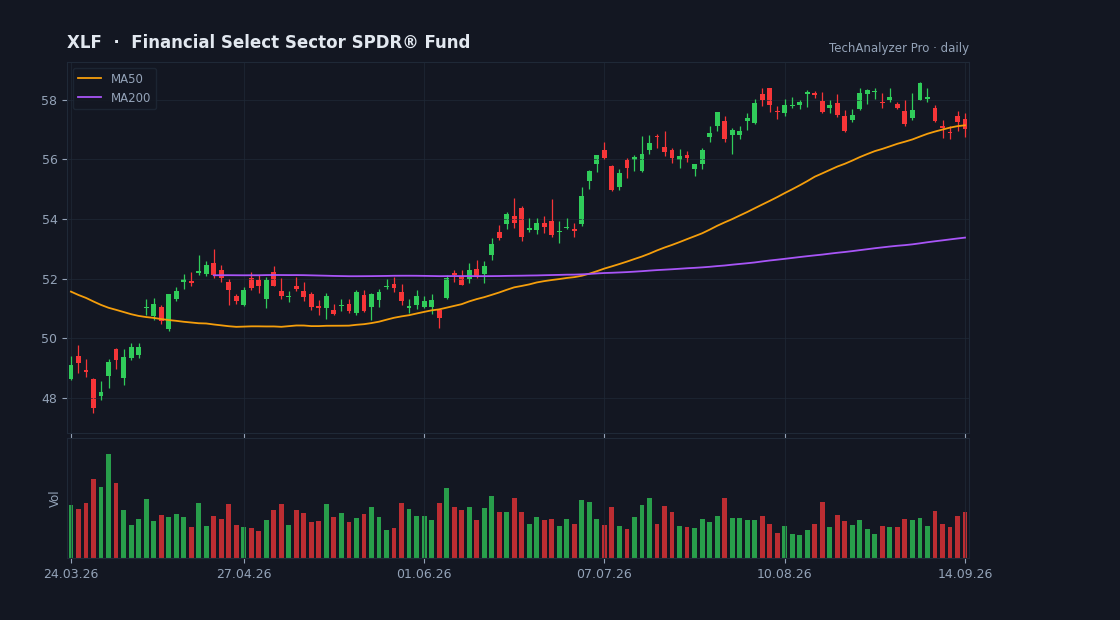
Task: Click the TechAnalyzer Pro daily label
Action: pyautogui.click(x=899, y=48)
